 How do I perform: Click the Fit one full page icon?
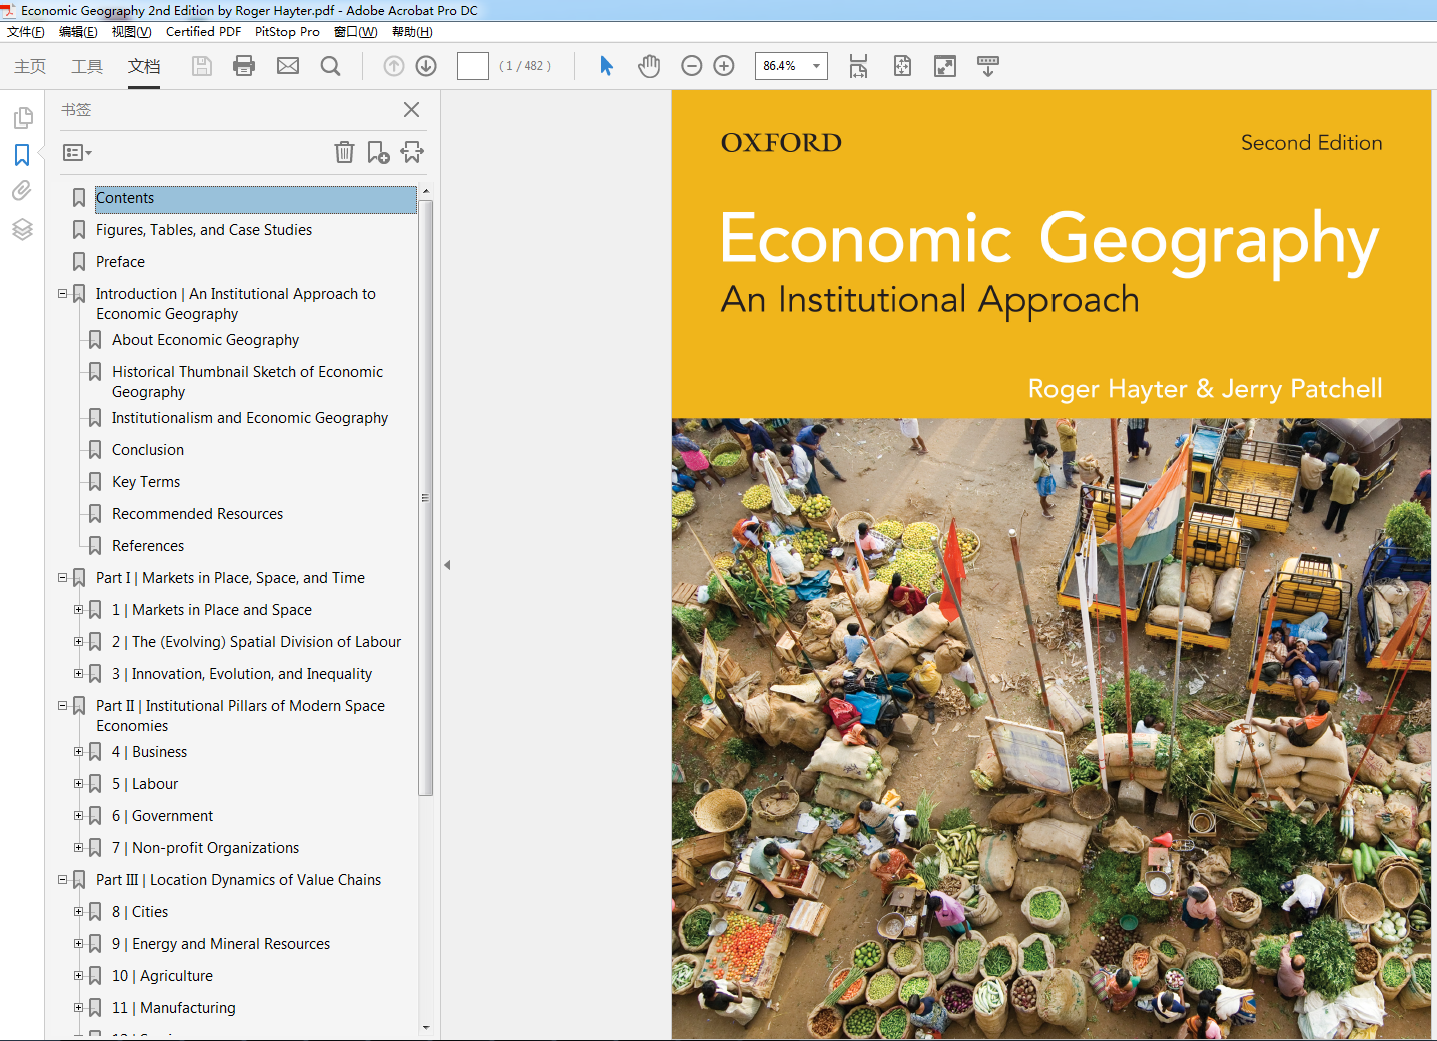pyautogui.click(x=902, y=66)
